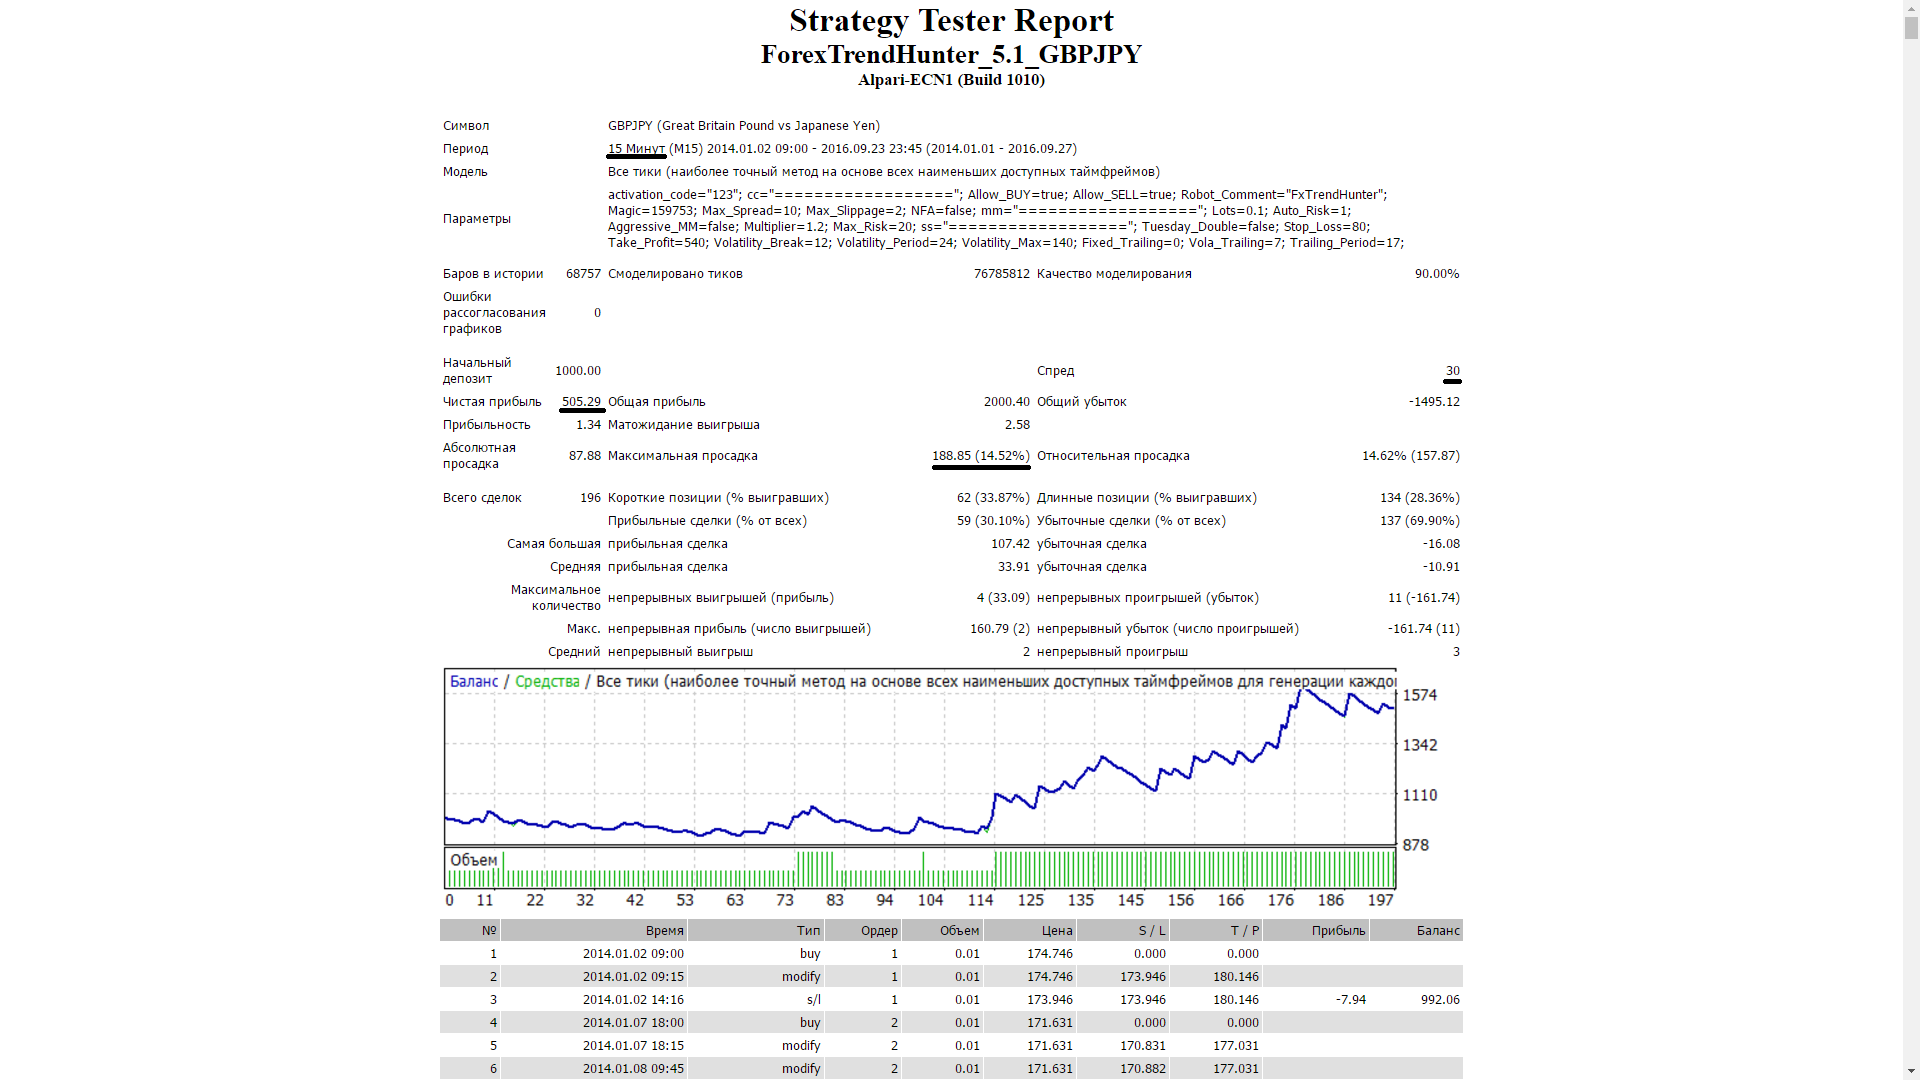
Task: Click the Средства legend label in chart
Action: pyautogui.click(x=547, y=682)
